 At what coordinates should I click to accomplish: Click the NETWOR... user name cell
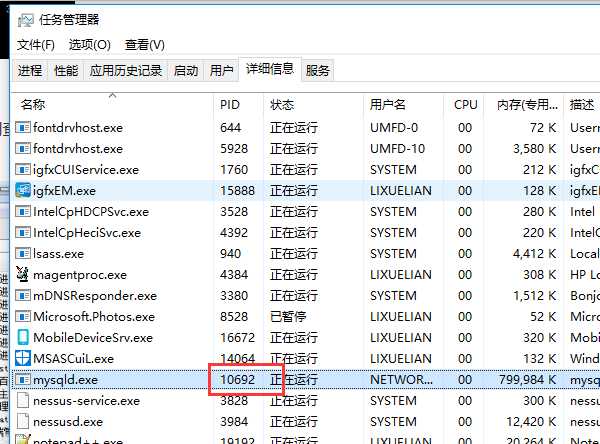[x=401, y=380]
